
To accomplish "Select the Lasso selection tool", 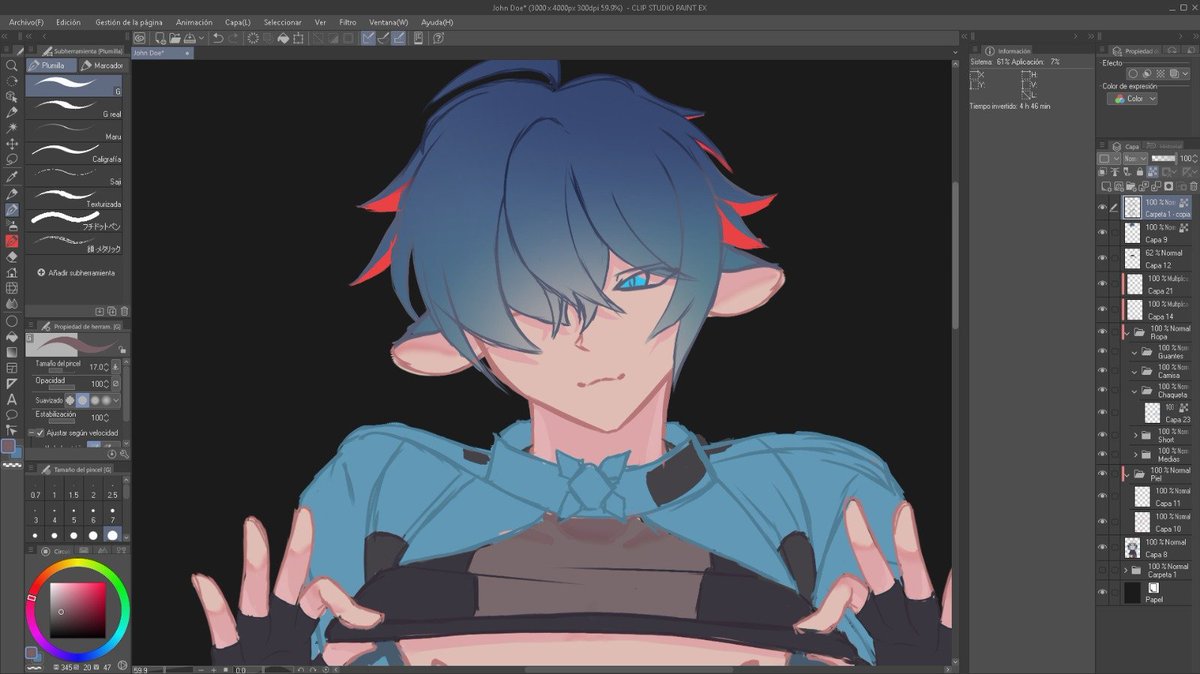I will click(12, 159).
